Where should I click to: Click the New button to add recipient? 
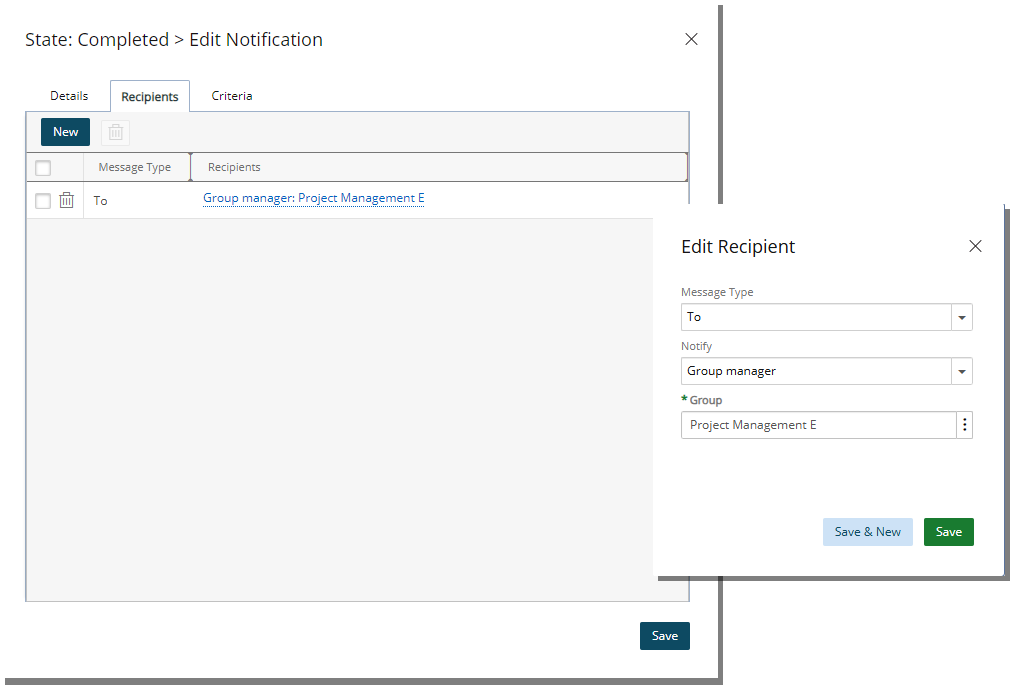coord(65,132)
